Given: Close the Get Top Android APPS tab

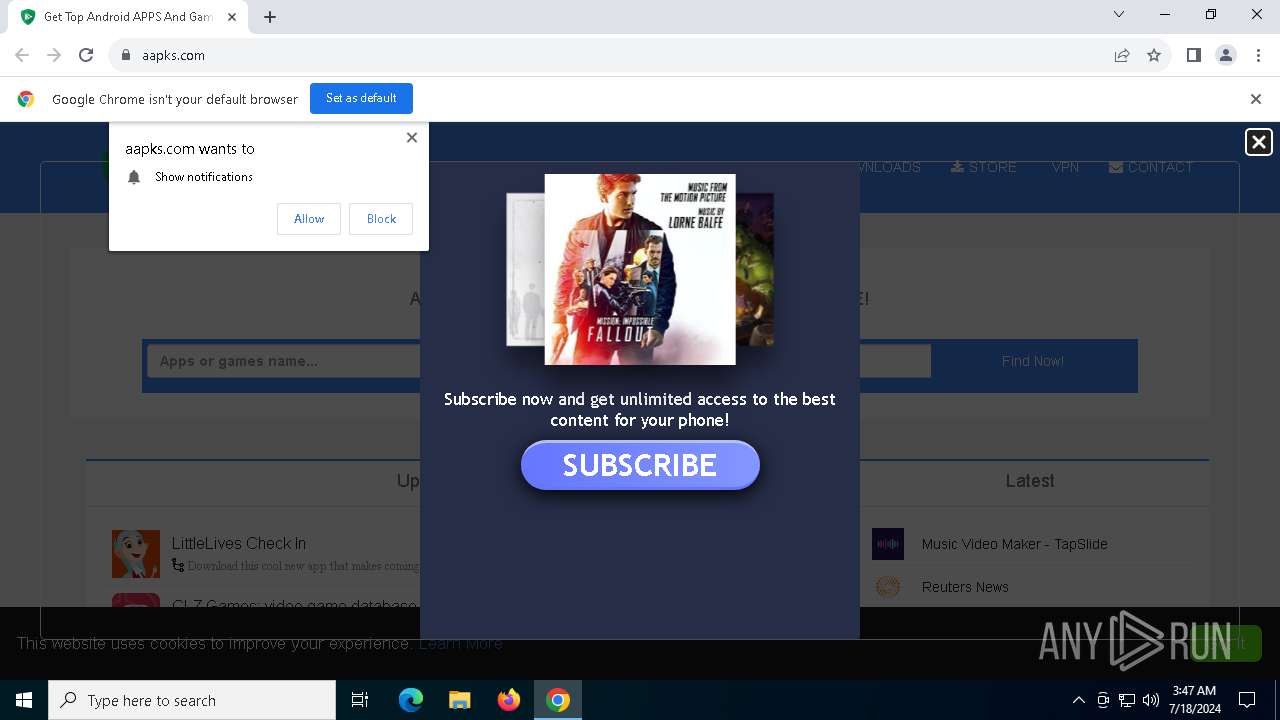Looking at the screenshot, I should click(232, 17).
